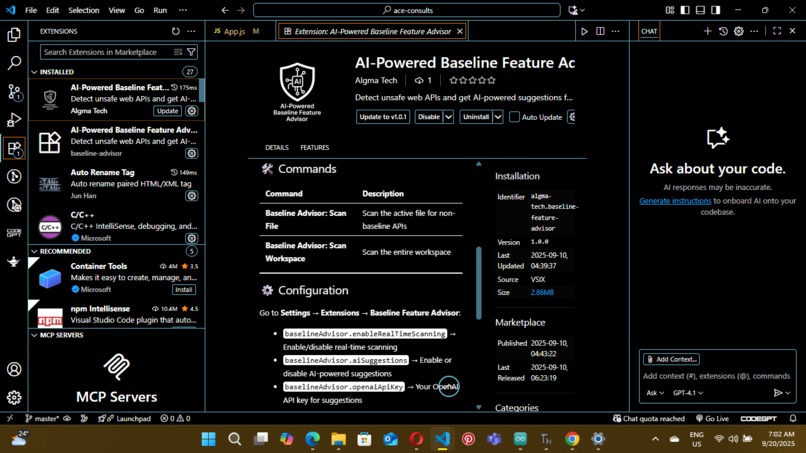Open notifications bell in status bar
Viewport: 806px width, 453px height.
tap(793, 419)
